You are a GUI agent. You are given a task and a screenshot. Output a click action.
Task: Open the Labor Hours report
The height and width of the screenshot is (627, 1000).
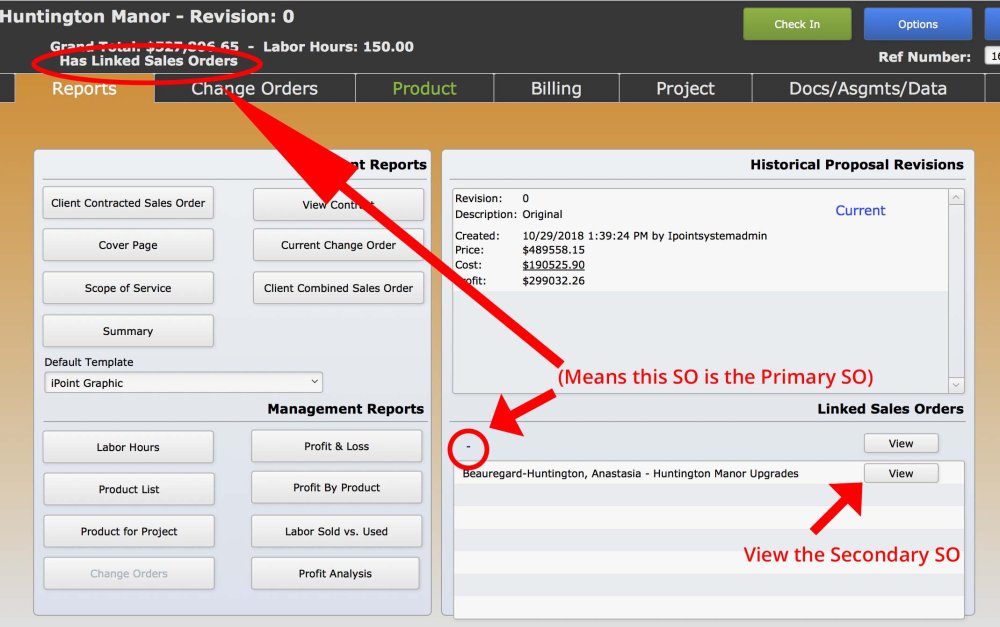tap(128, 447)
